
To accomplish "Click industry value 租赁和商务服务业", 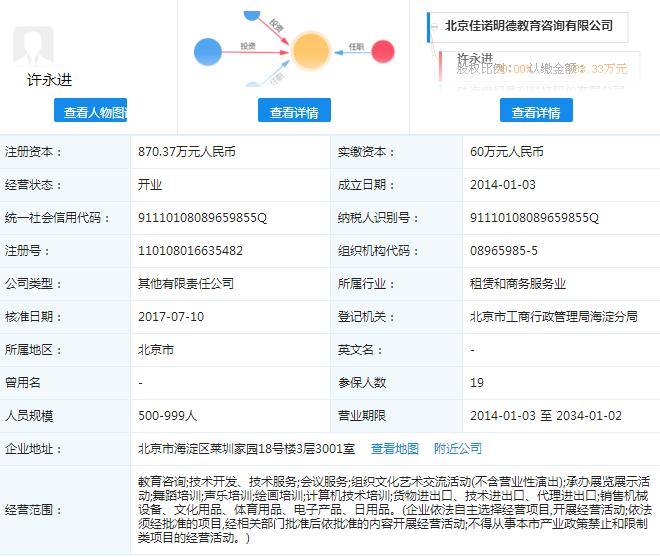I will pos(518,284).
